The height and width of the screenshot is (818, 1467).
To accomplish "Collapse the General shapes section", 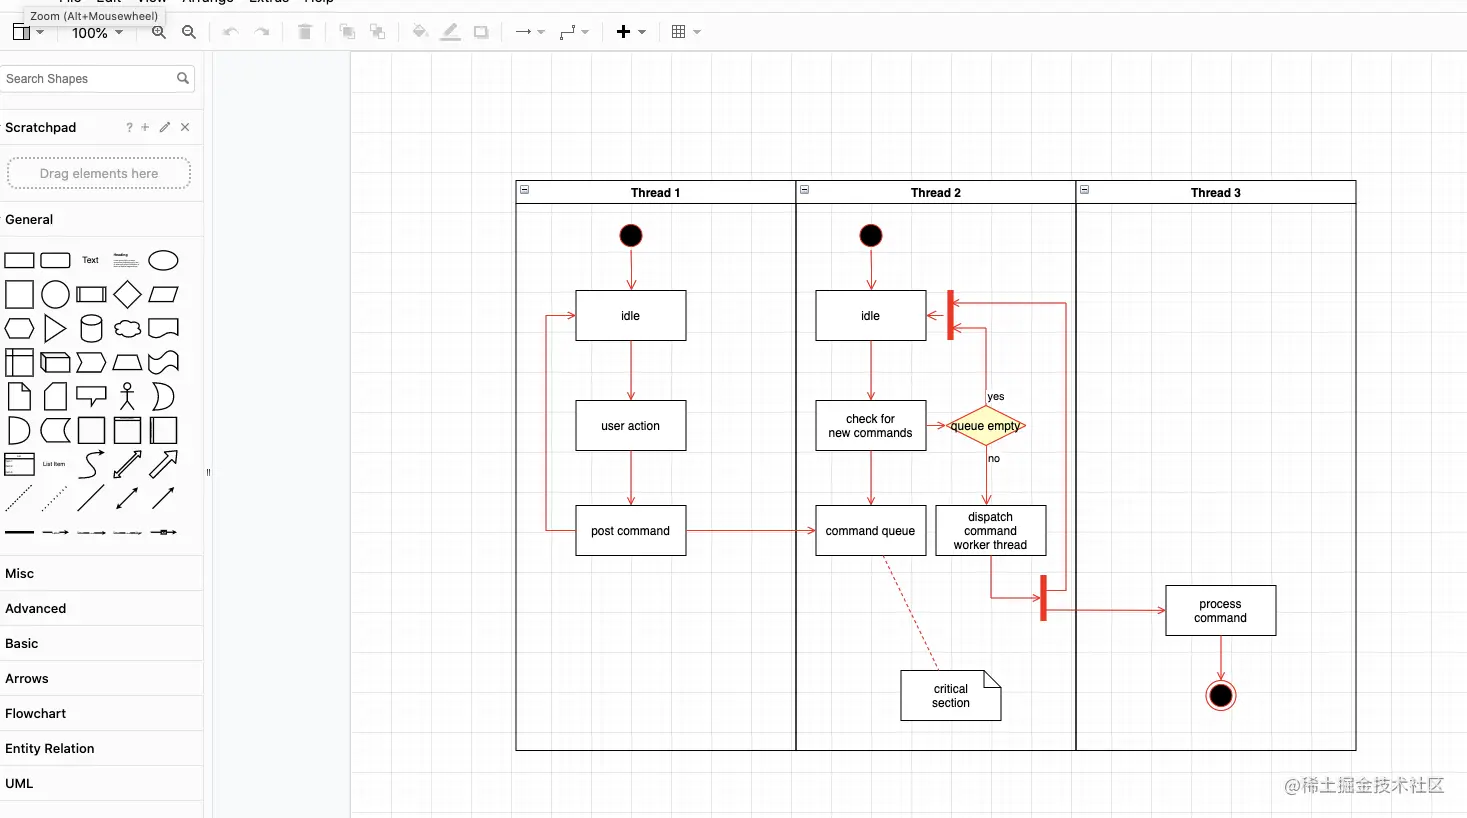I will click(x=101, y=219).
